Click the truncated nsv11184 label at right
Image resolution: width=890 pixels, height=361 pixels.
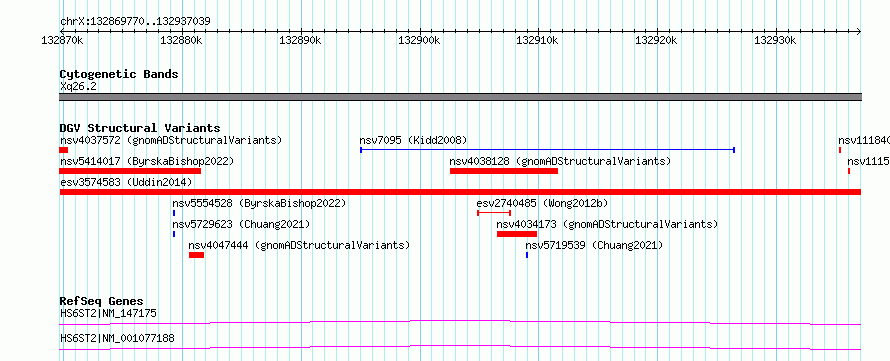click(x=863, y=140)
